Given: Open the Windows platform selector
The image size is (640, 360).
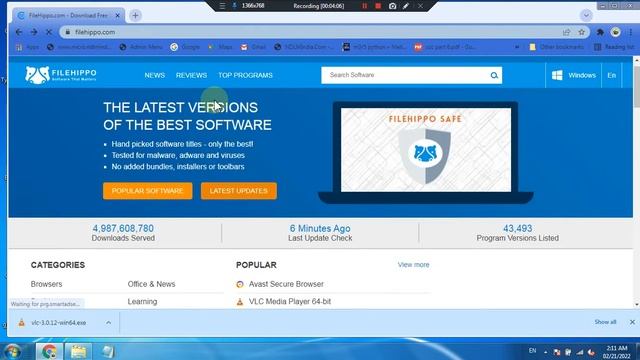Looking at the screenshot, I should pyautogui.click(x=573, y=76).
